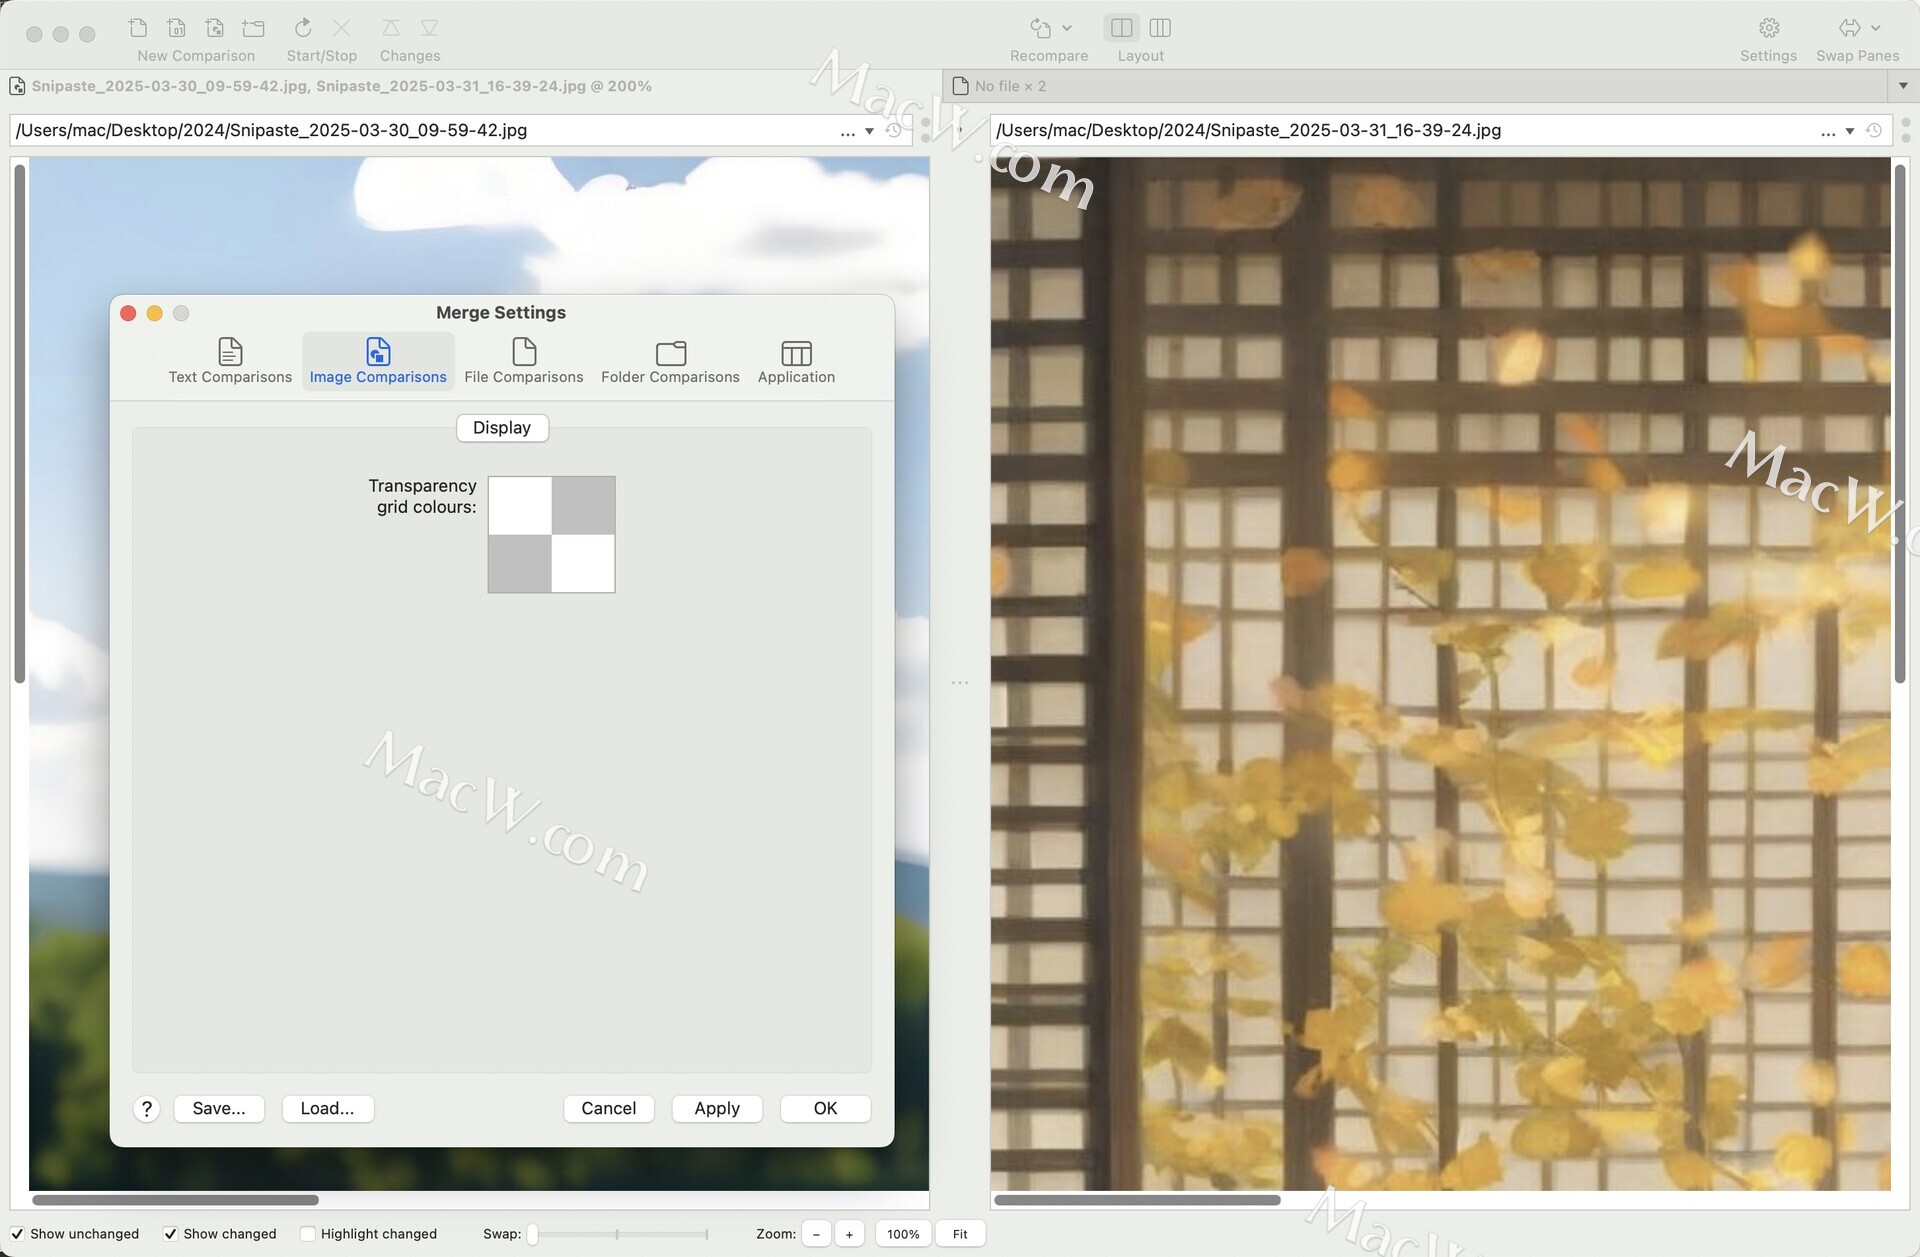
Task: Pick the top-left white transparency grid colour
Action: coord(520,506)
